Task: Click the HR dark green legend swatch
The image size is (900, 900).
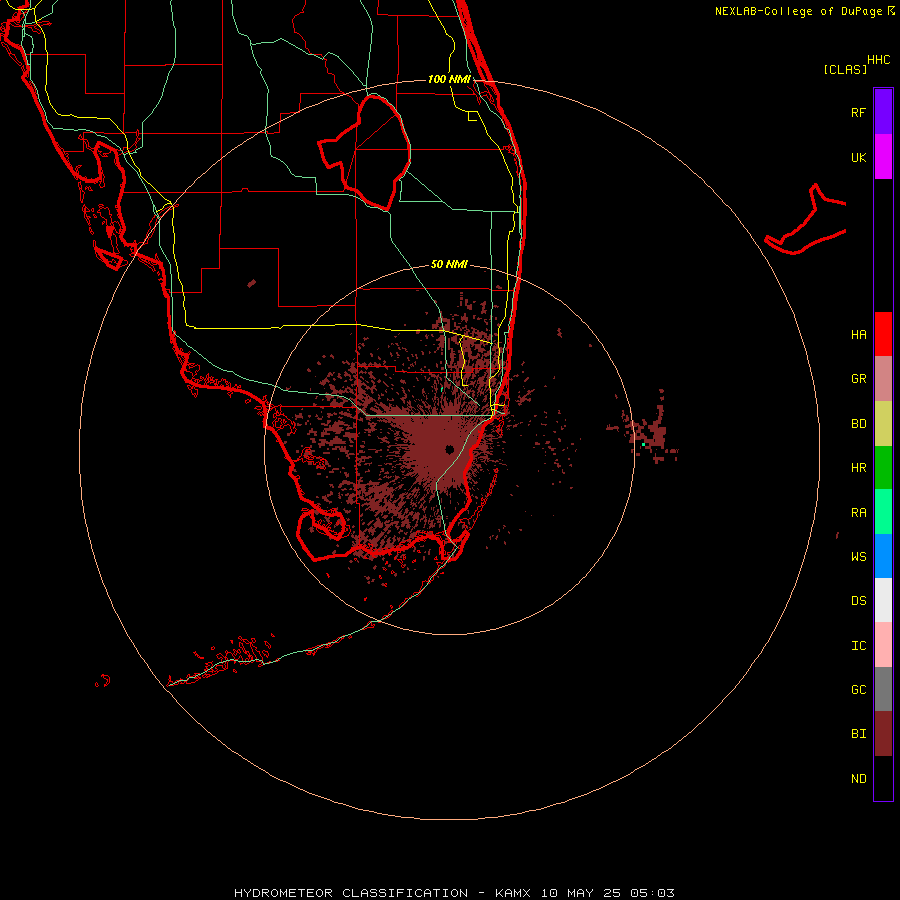Action: click(883, 468)
